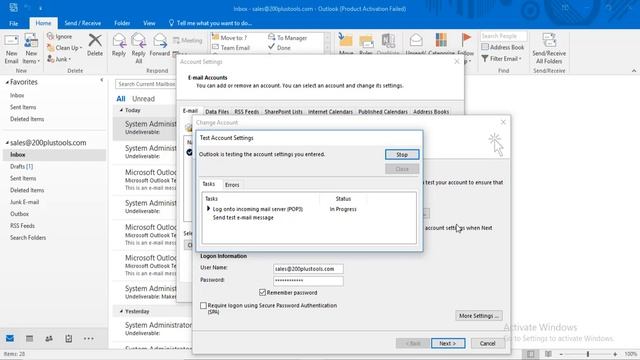Switch to People view in navigation bar
Screen dimensions: 640x360
coord(49,338)
